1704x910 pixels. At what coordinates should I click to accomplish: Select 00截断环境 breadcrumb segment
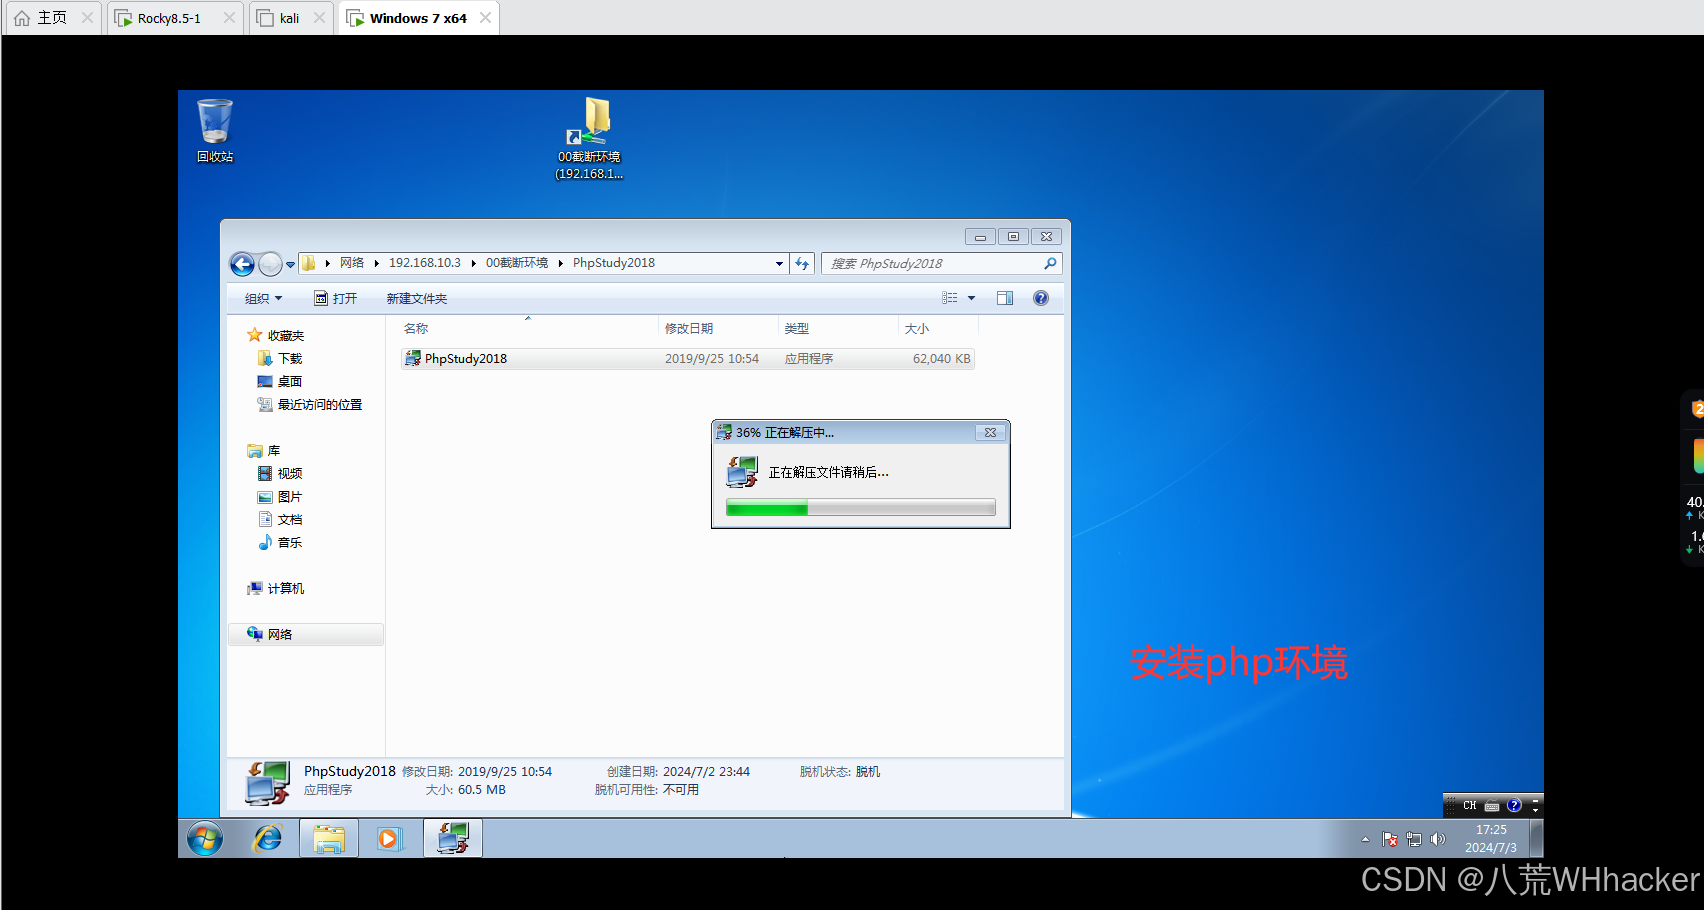pos(517,263)
